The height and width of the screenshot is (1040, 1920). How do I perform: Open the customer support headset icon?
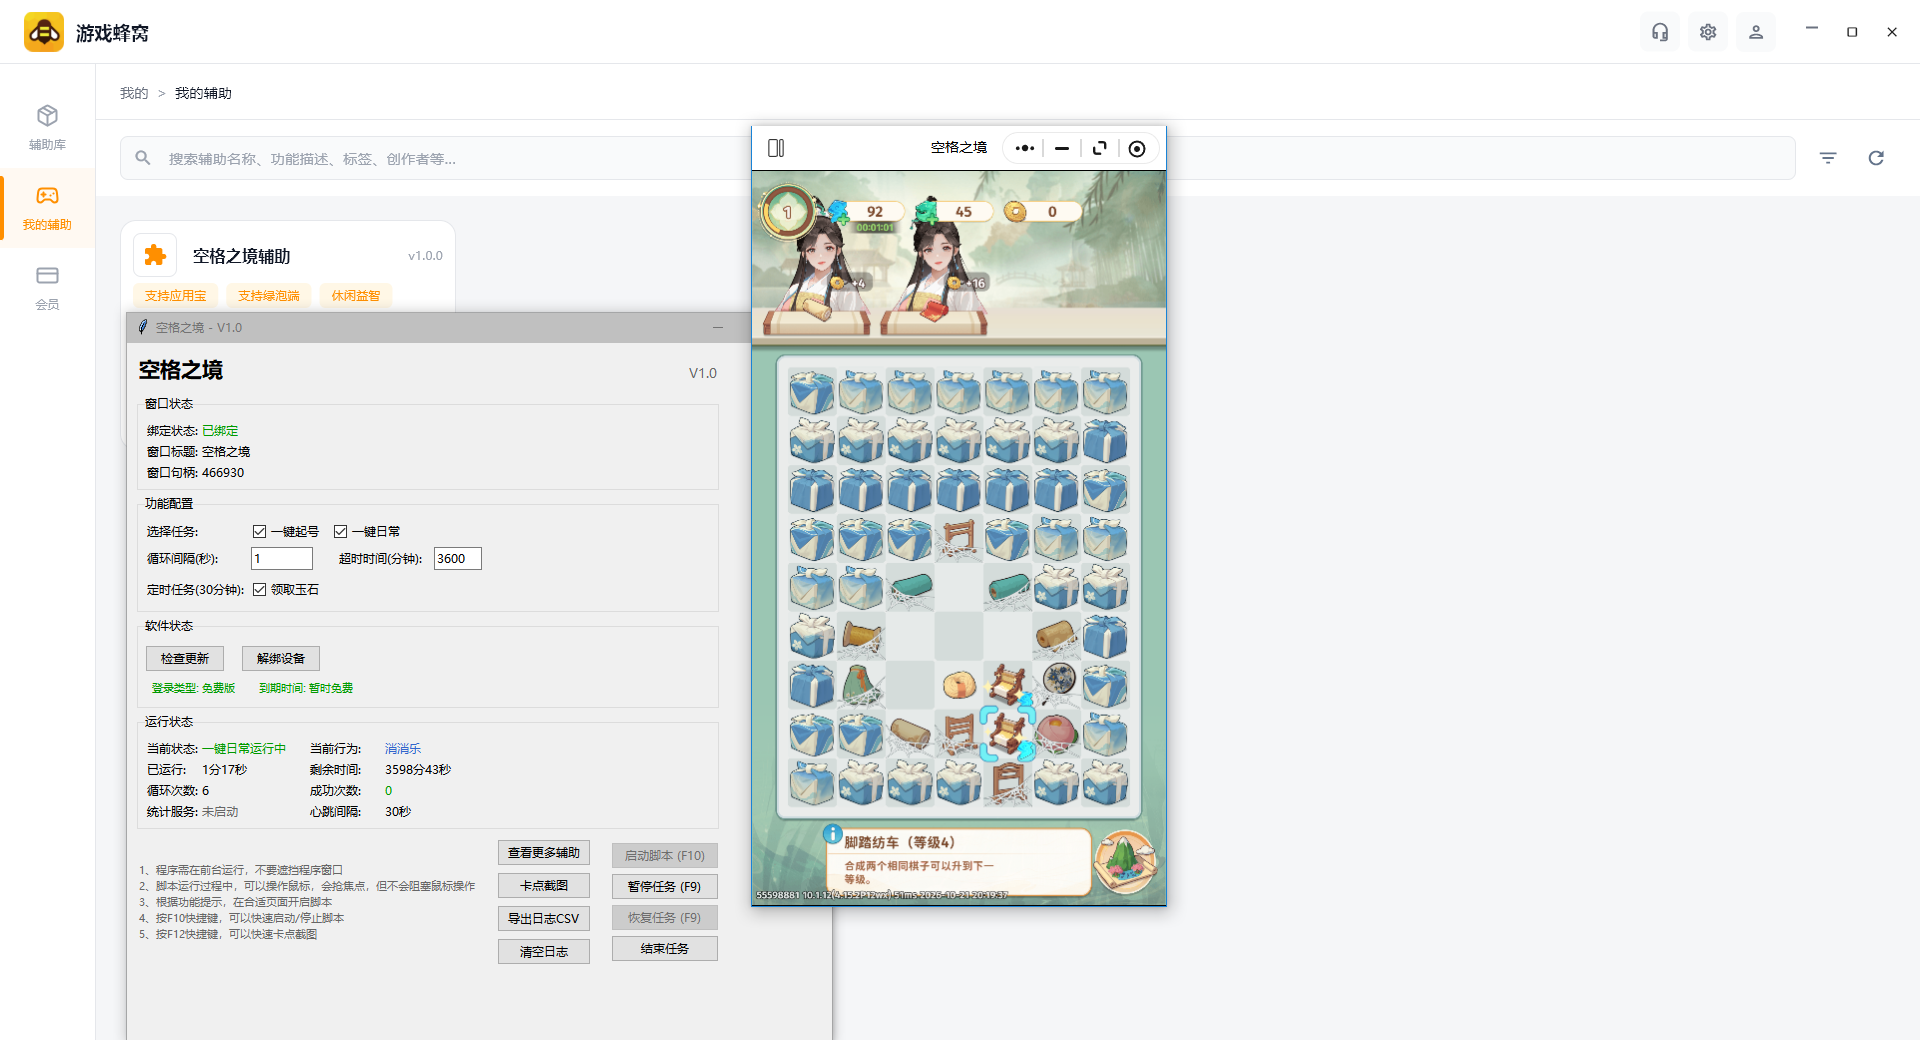click(1660, 32)
